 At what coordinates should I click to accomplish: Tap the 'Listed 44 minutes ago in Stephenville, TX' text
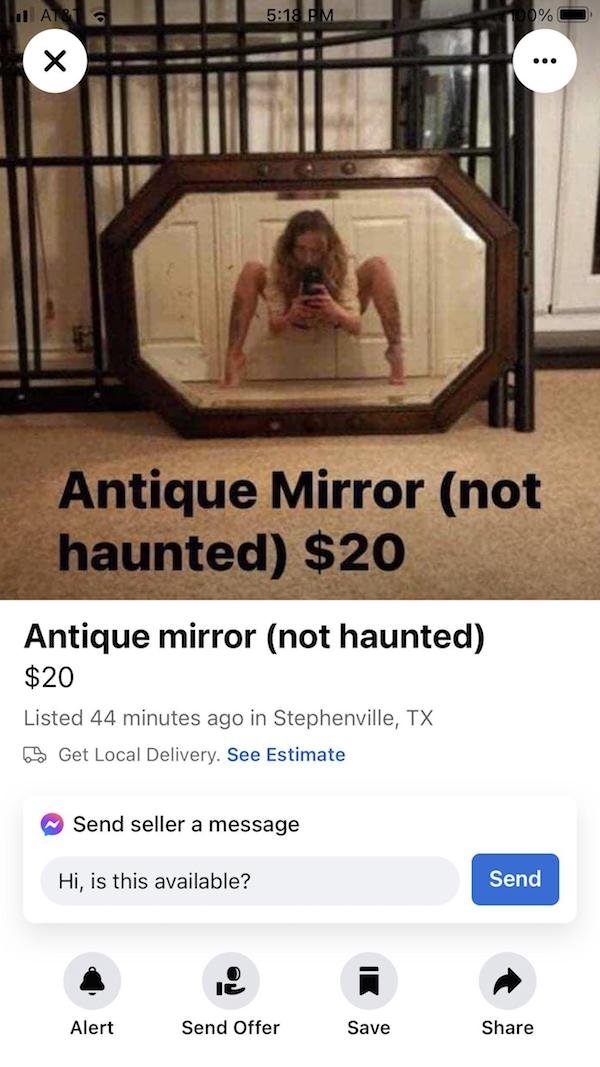coord(229,718)
